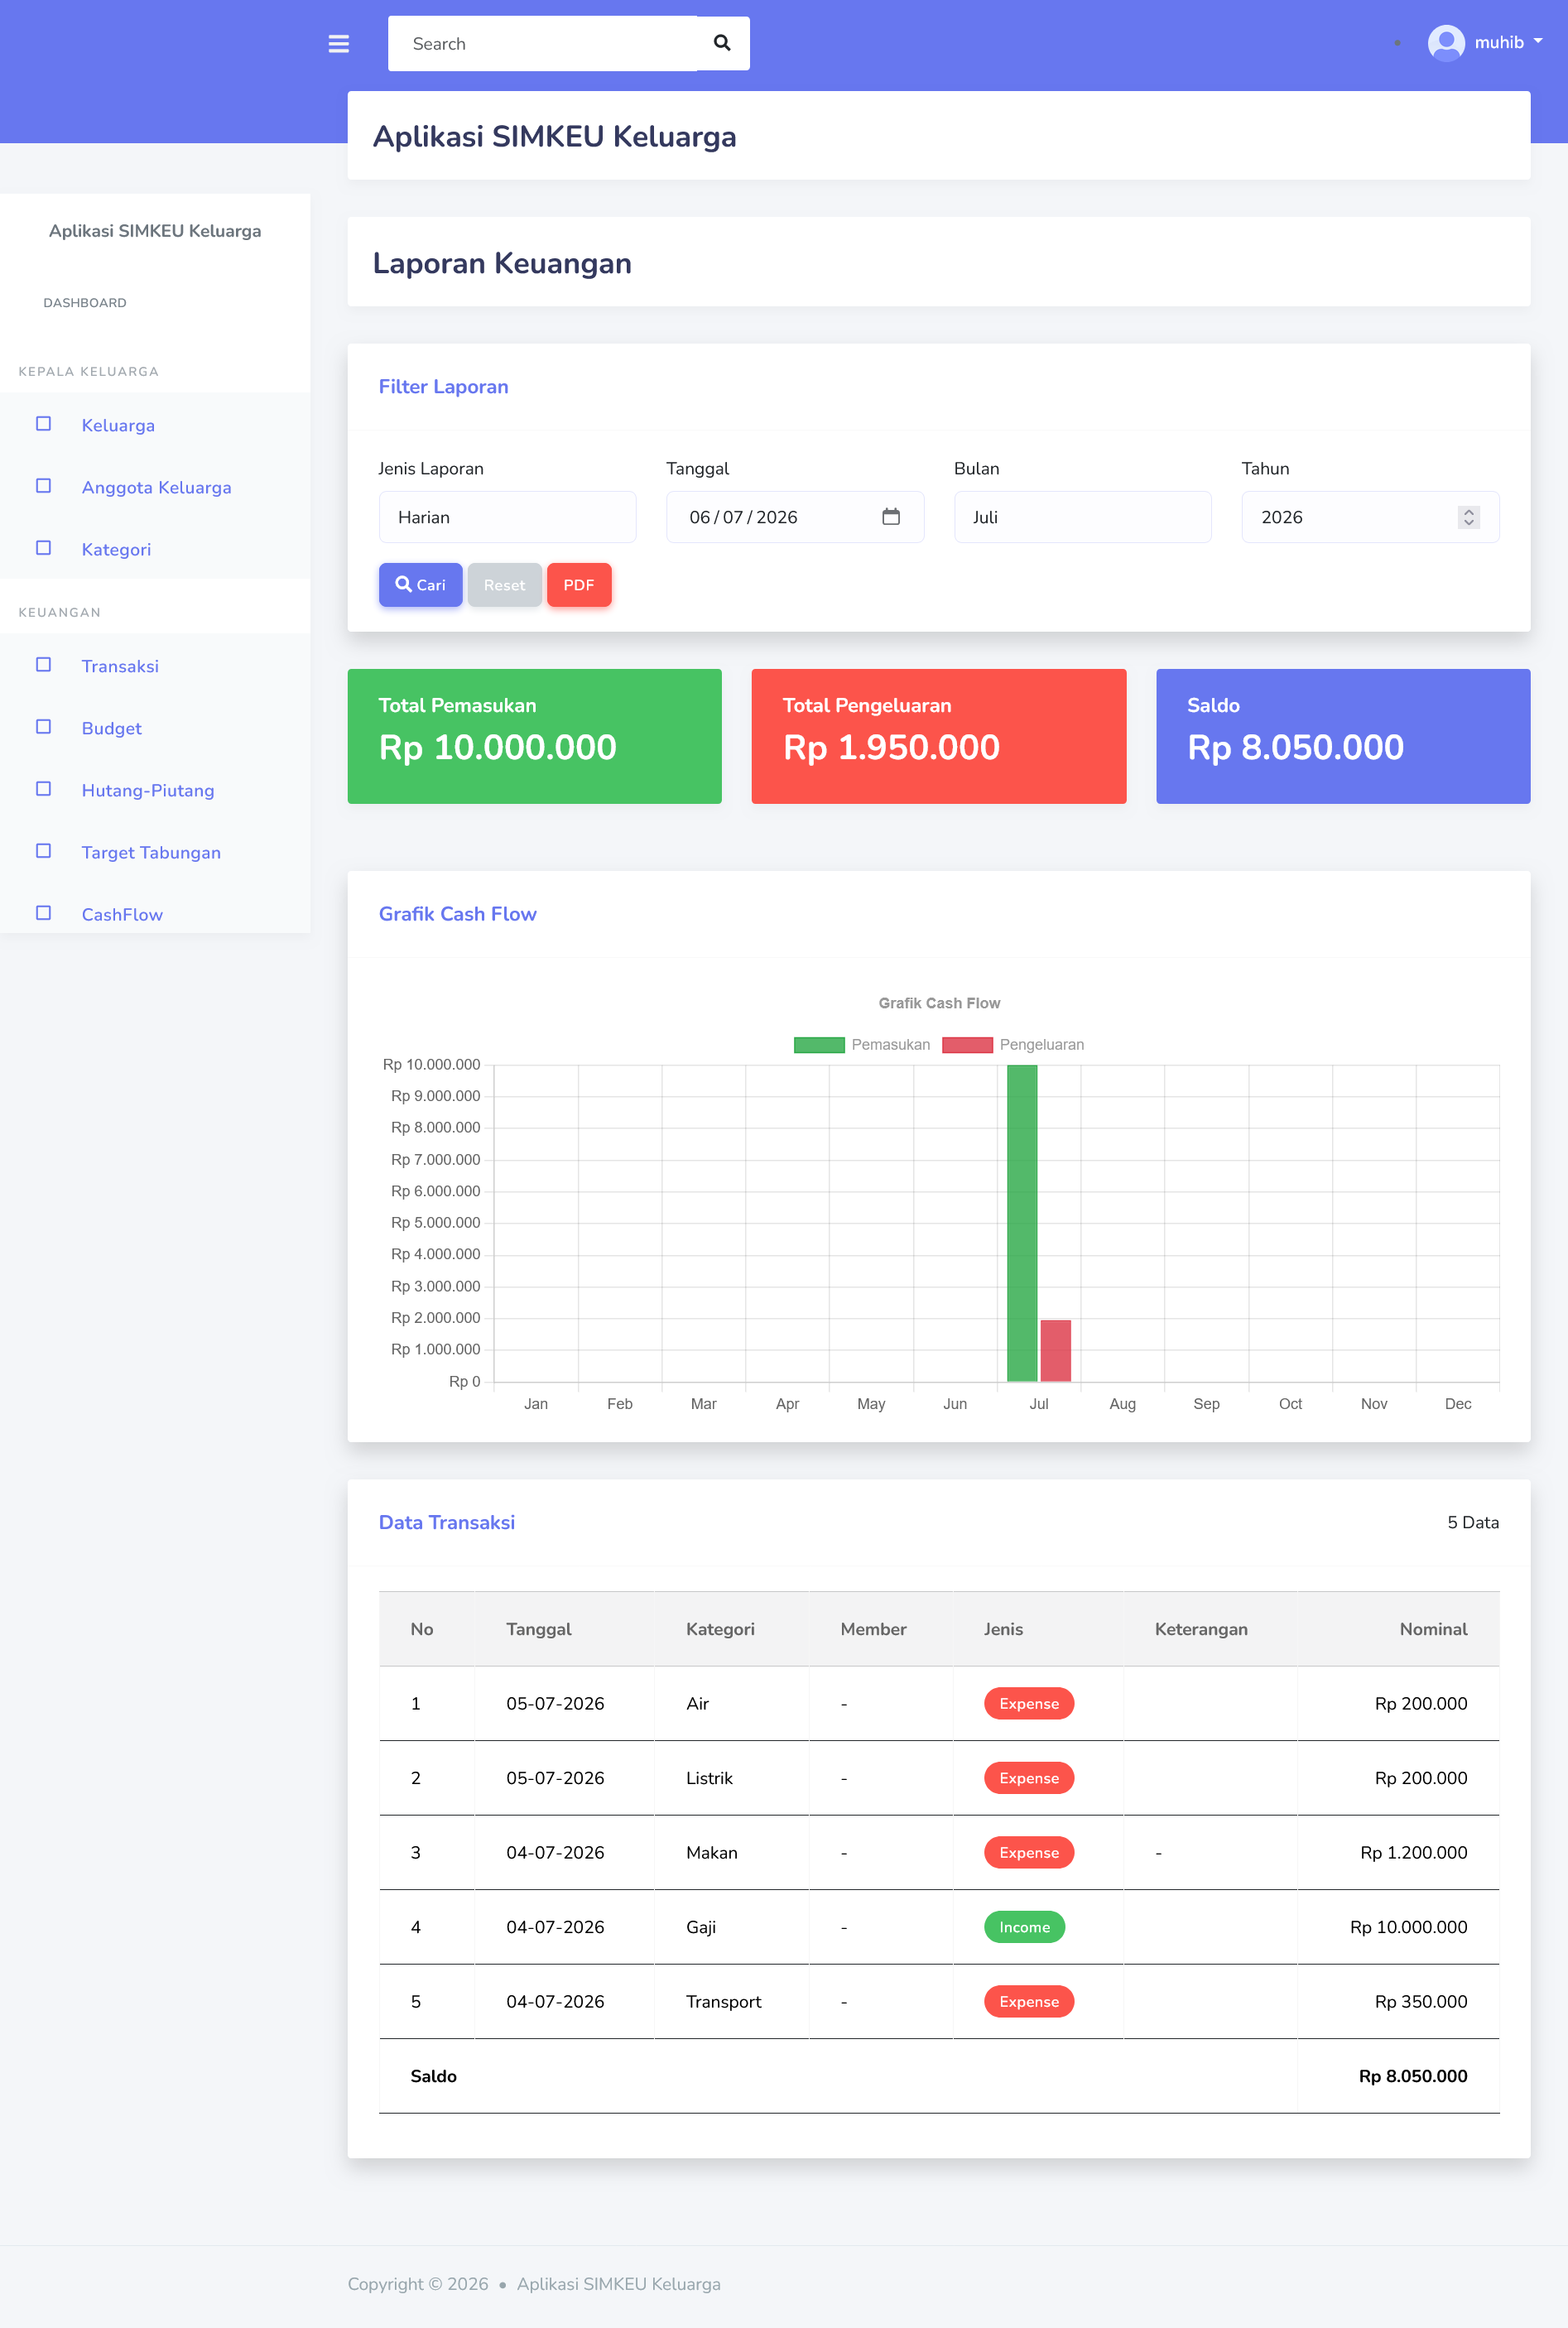This screenshot has height=2328, width=1568.
Task: Adjust Tahun 2026 spinner arrows
Action: click(1468, 517)
